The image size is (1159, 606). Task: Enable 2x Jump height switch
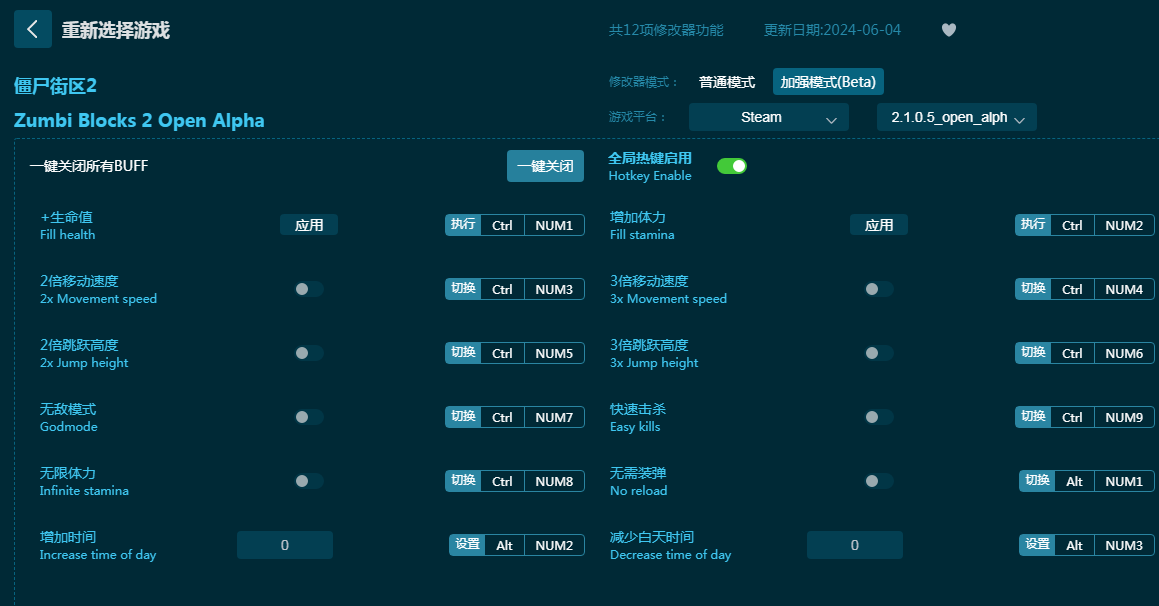pos(309,353)
